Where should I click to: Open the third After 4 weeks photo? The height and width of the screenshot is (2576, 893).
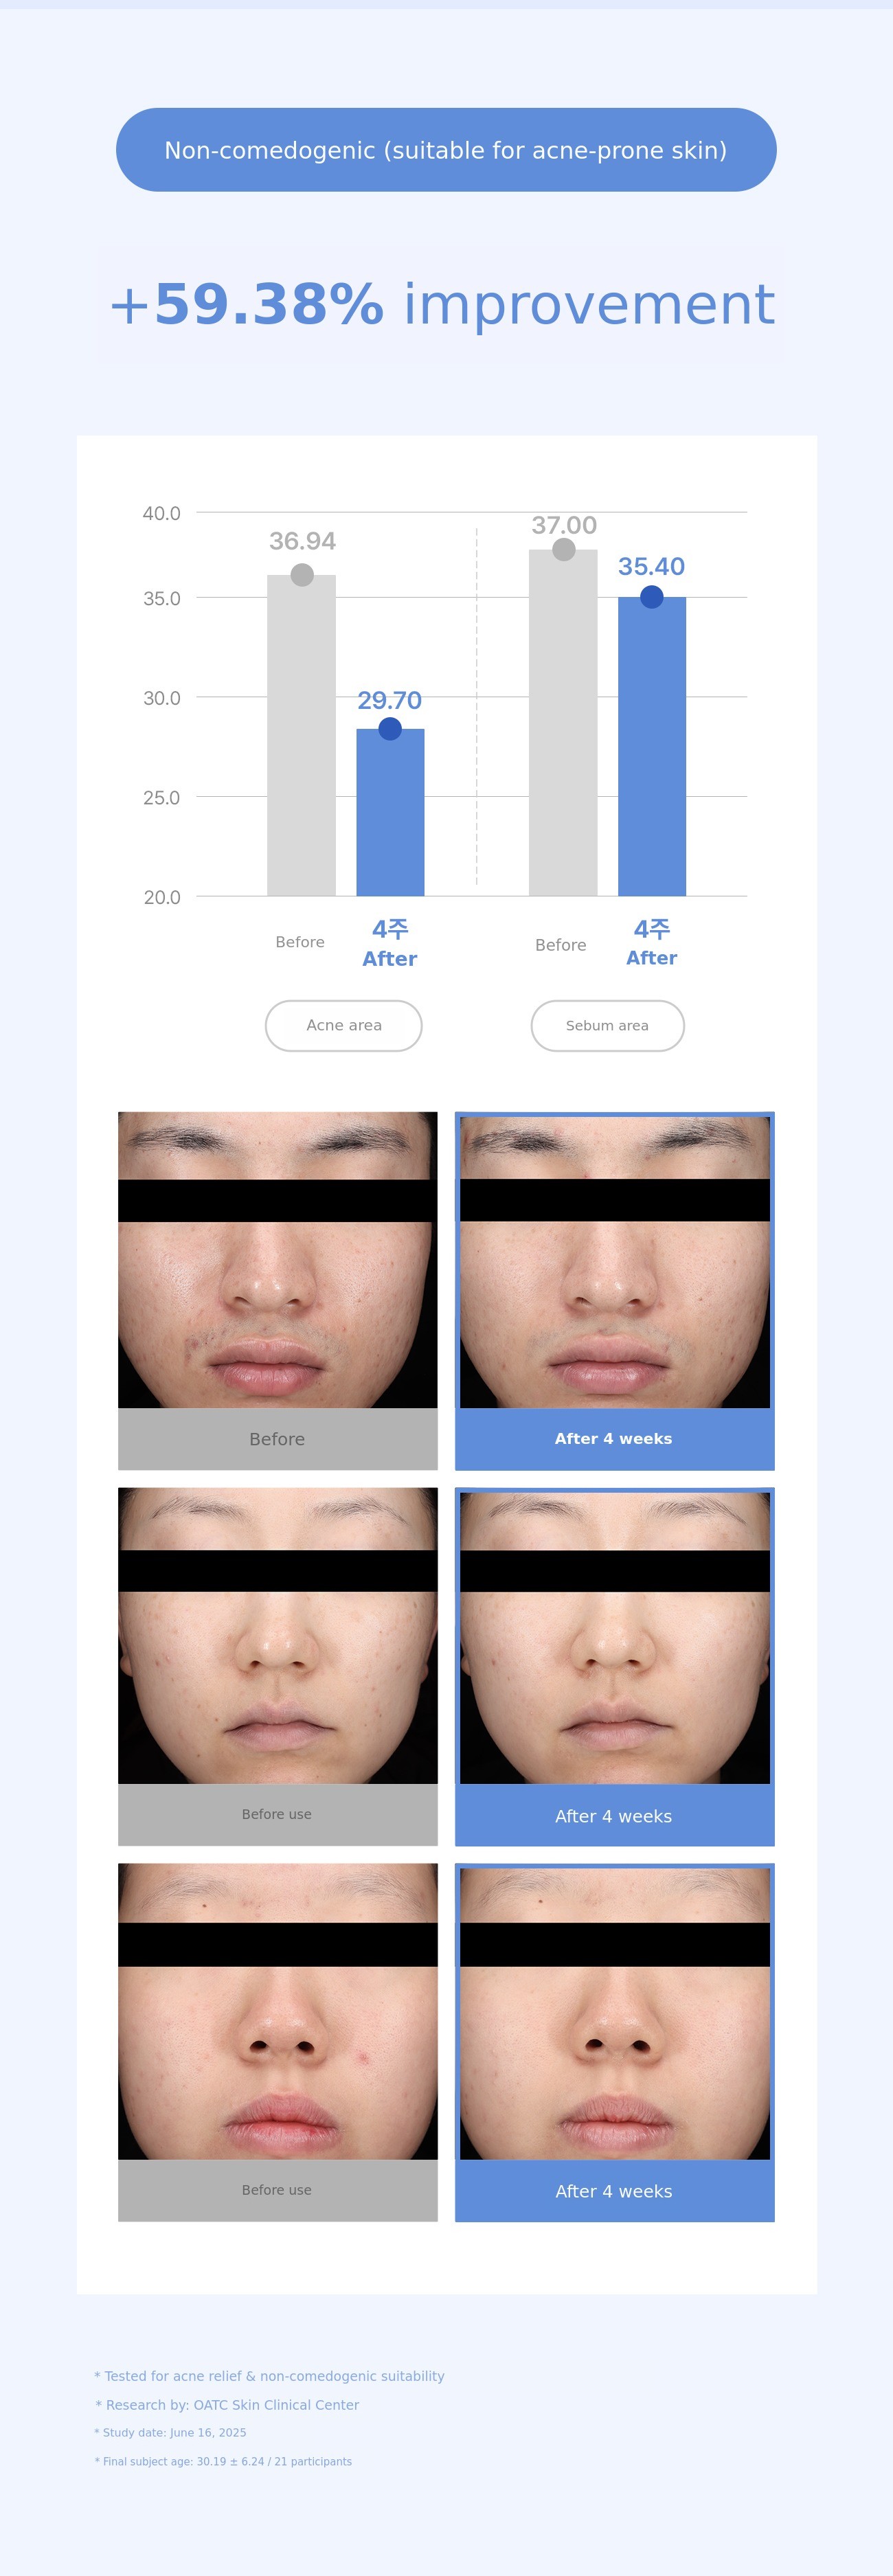click(615, 2013)
